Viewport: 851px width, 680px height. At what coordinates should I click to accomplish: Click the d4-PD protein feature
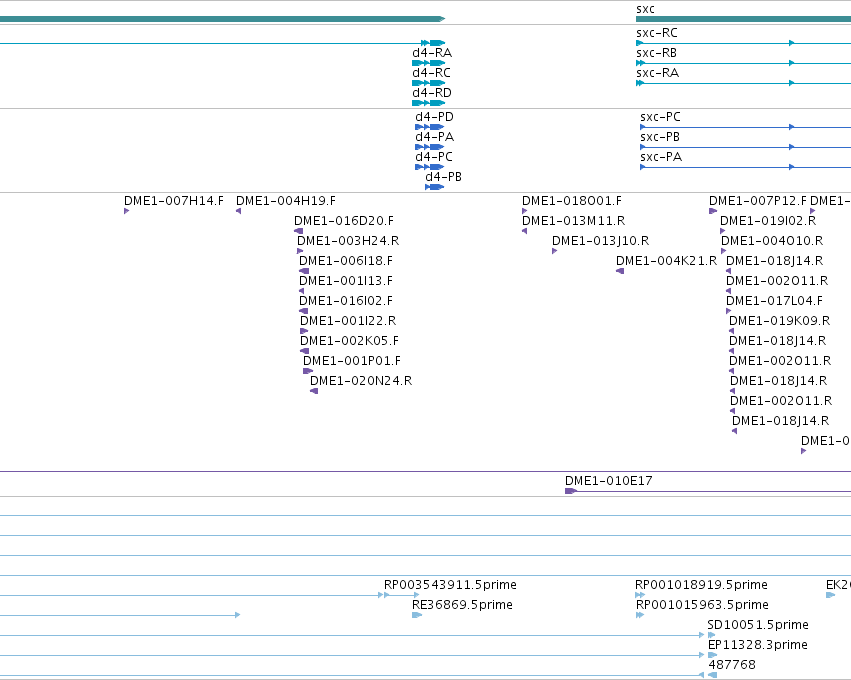pyautogui.click(x=429, y=127)
